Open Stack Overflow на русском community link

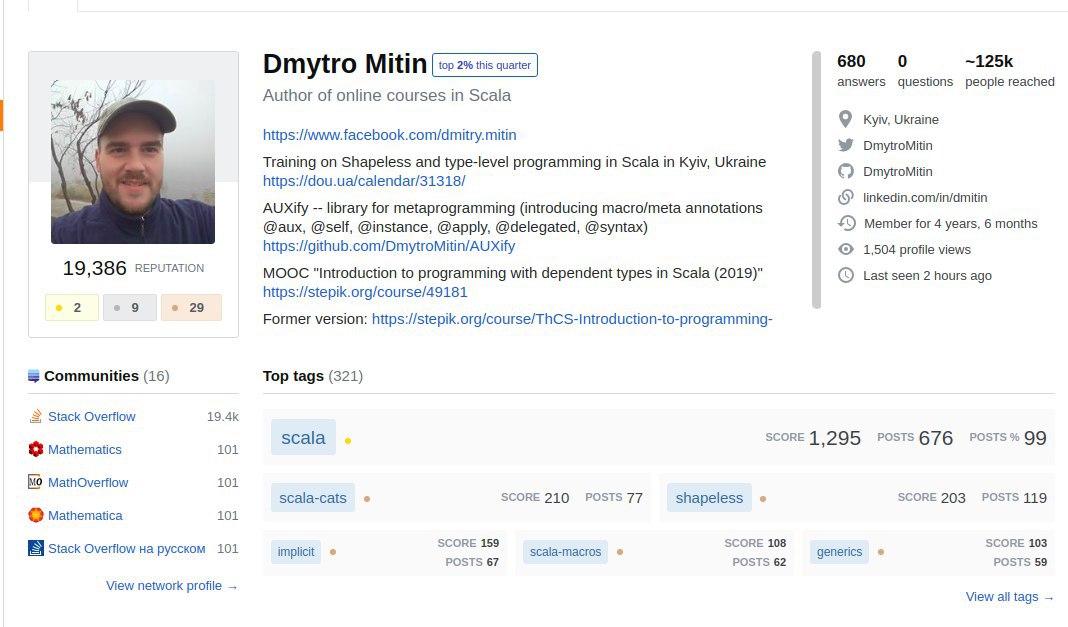point(126,548)
